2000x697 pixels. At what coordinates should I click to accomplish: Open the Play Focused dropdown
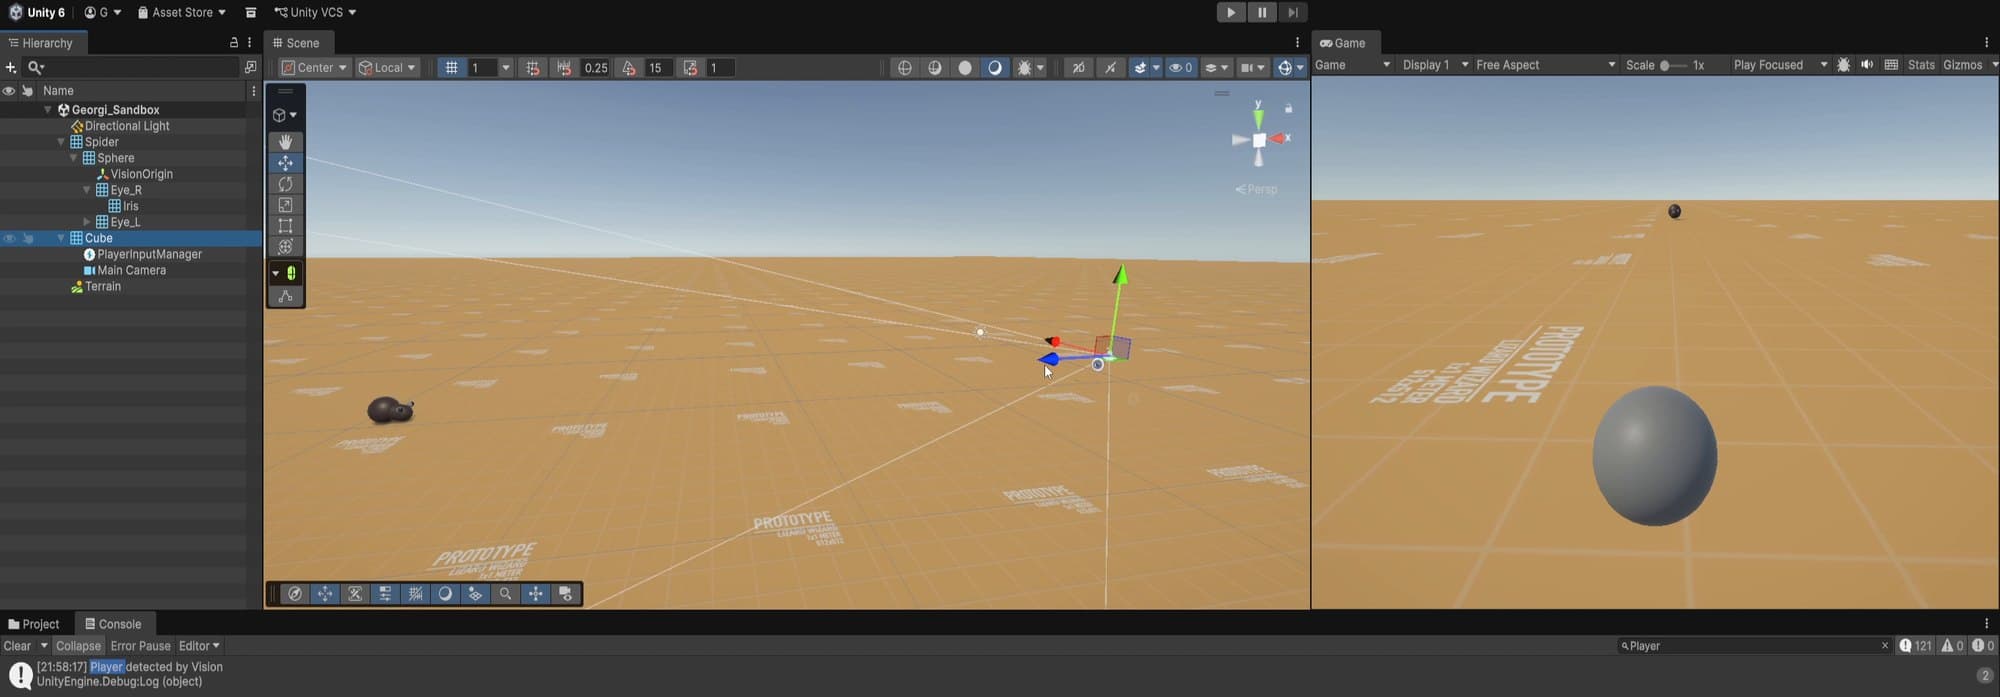click(1780, 65)
